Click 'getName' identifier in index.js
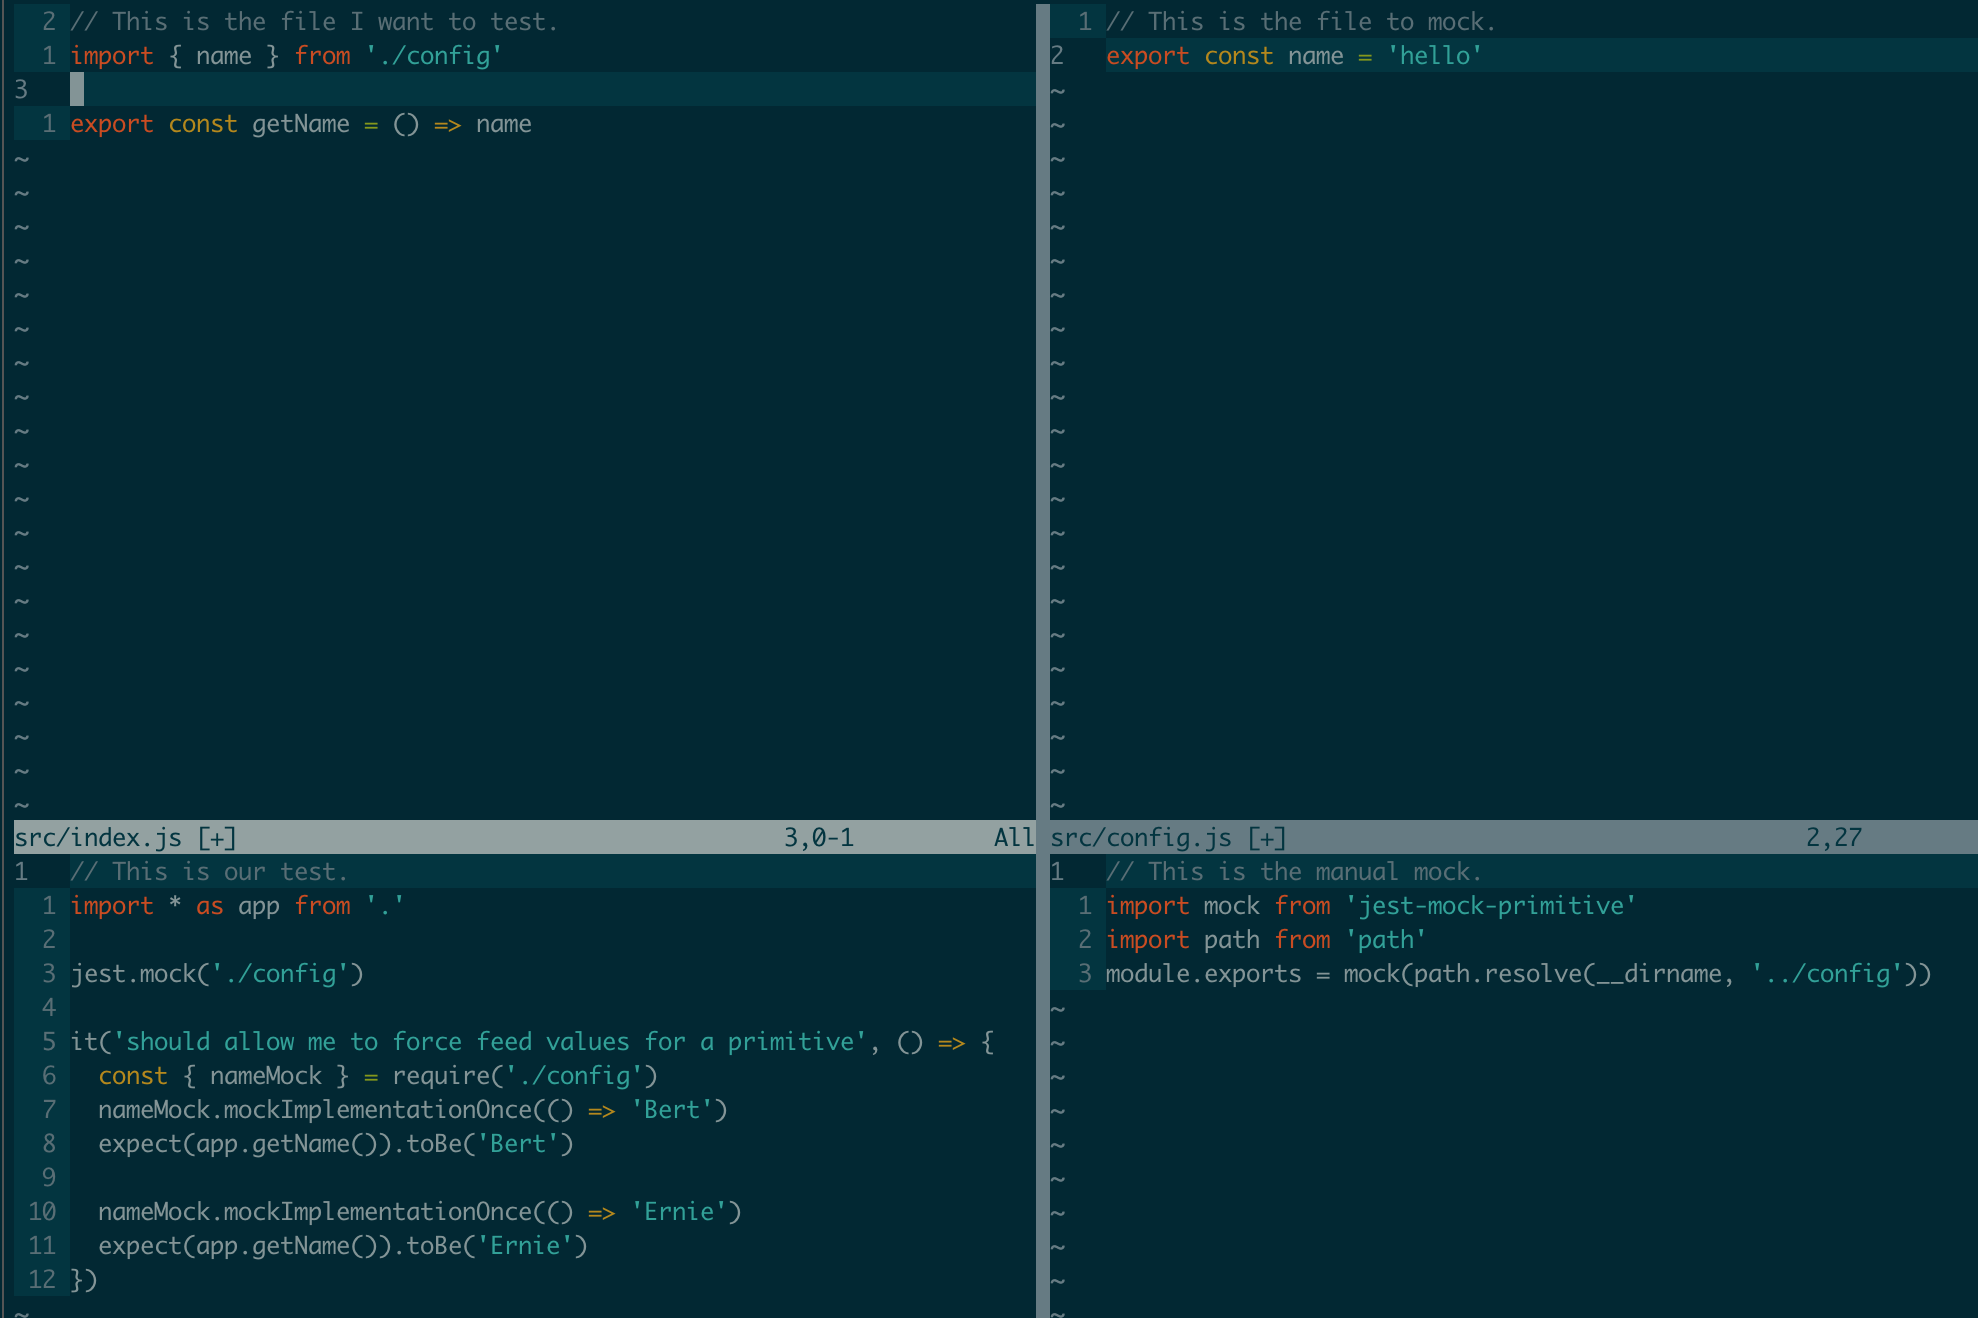 [301, 124]
